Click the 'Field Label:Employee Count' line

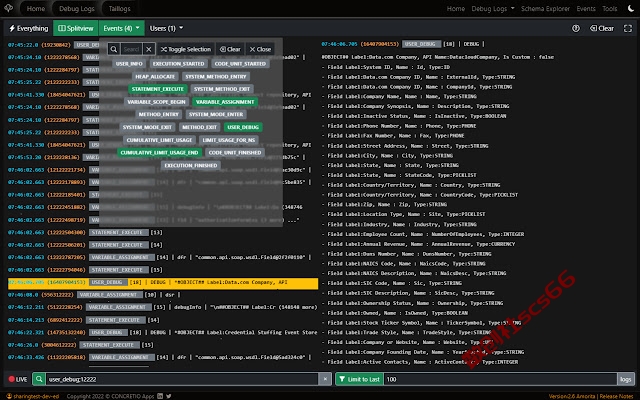tap(423, 234)
